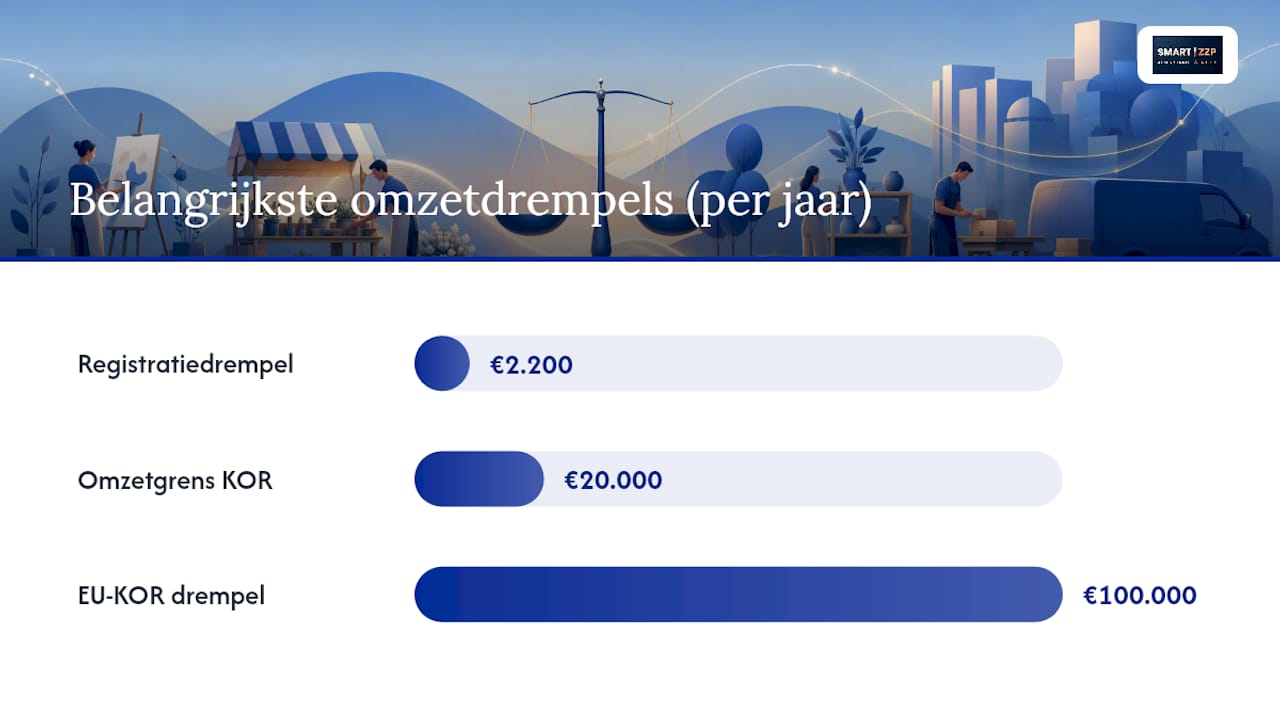Click the full EU-KOR drempel bar
1280x720 pixels.
[x=738, y=594]
